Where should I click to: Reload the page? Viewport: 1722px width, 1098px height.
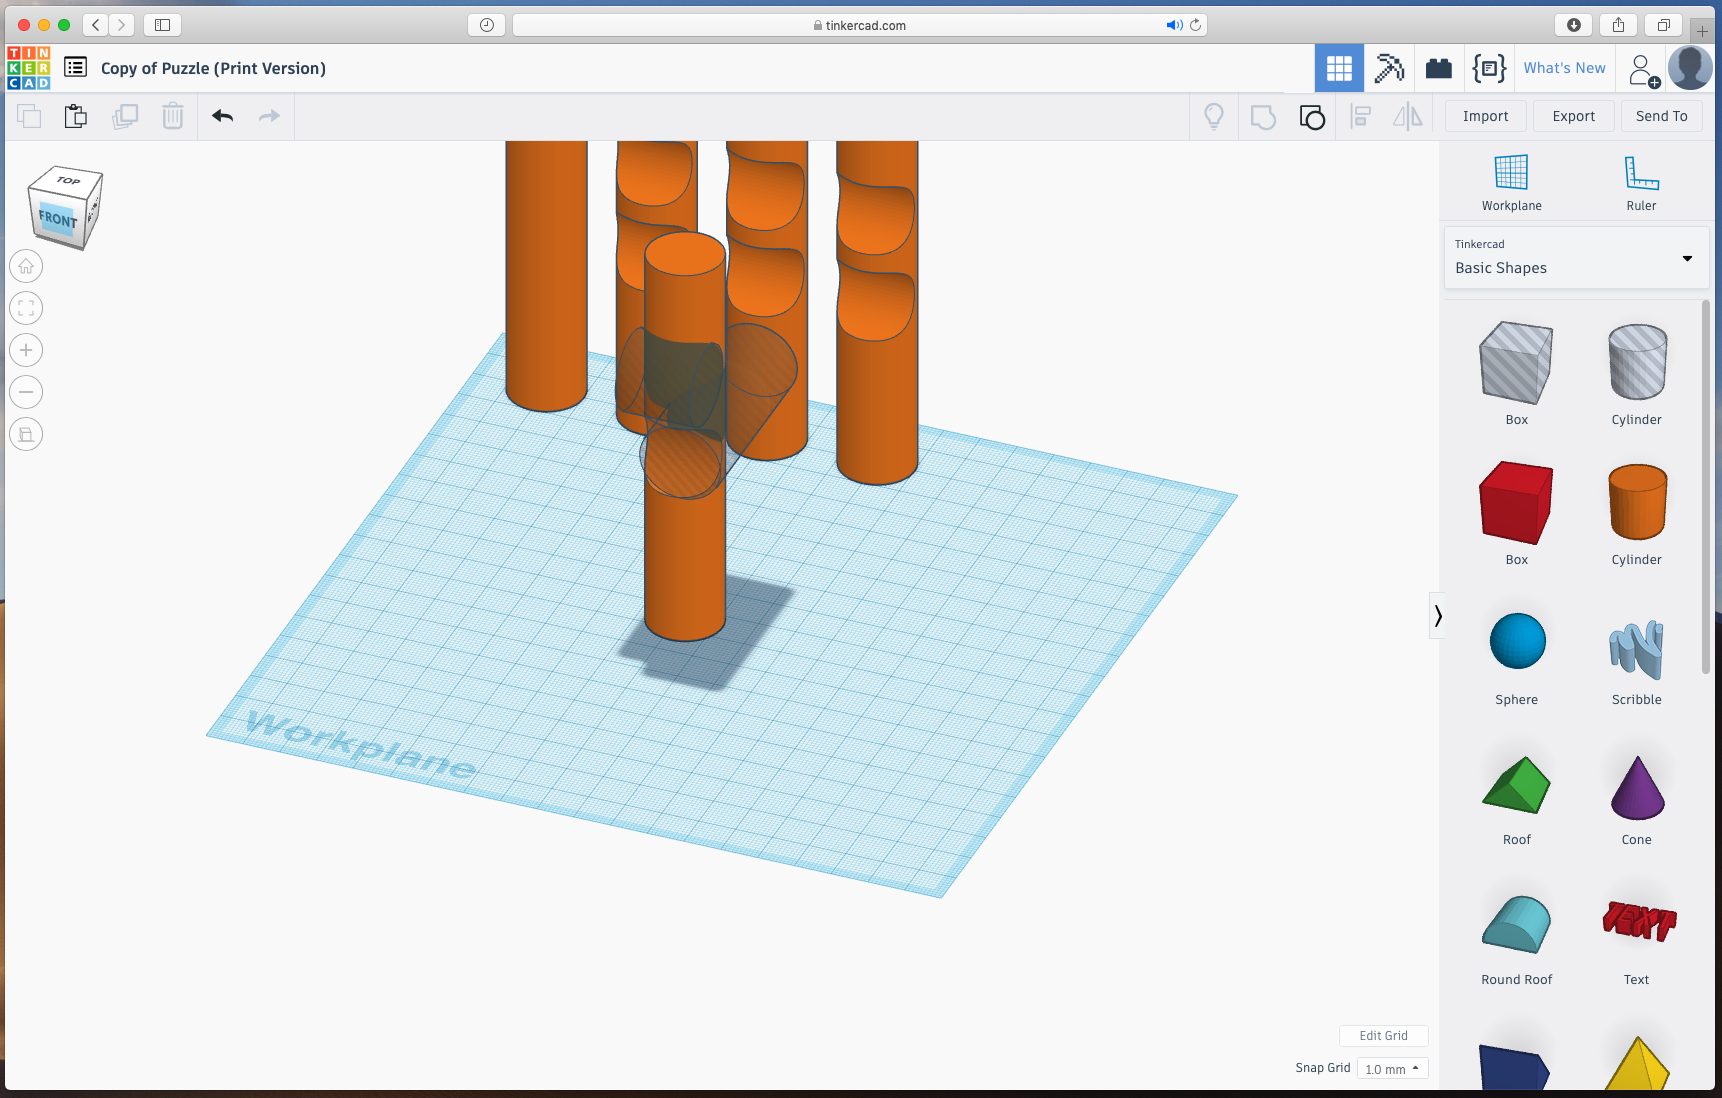point(1195,25)
